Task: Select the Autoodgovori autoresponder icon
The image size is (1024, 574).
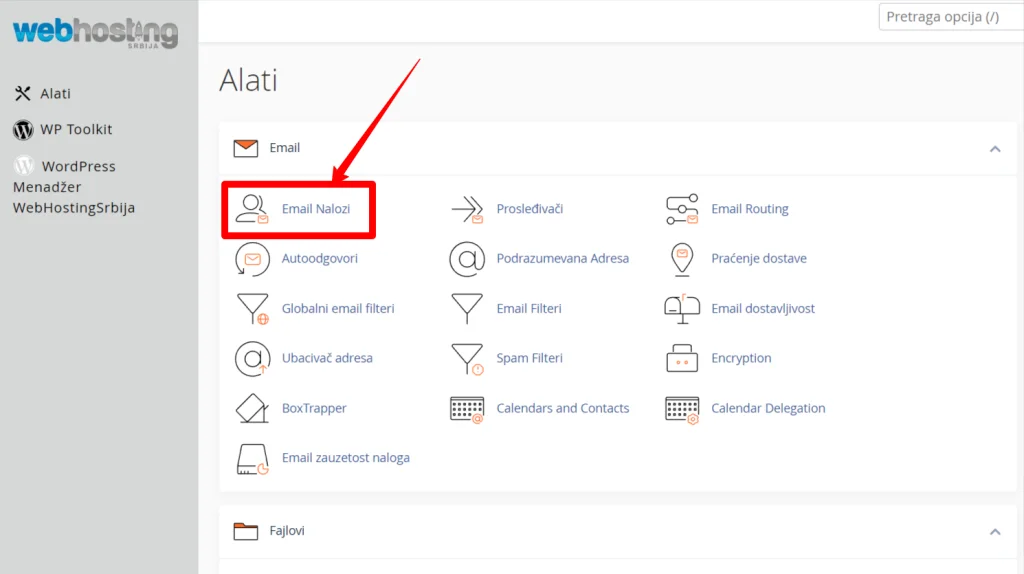Action: pyautogui.click(x=252, y=259)
